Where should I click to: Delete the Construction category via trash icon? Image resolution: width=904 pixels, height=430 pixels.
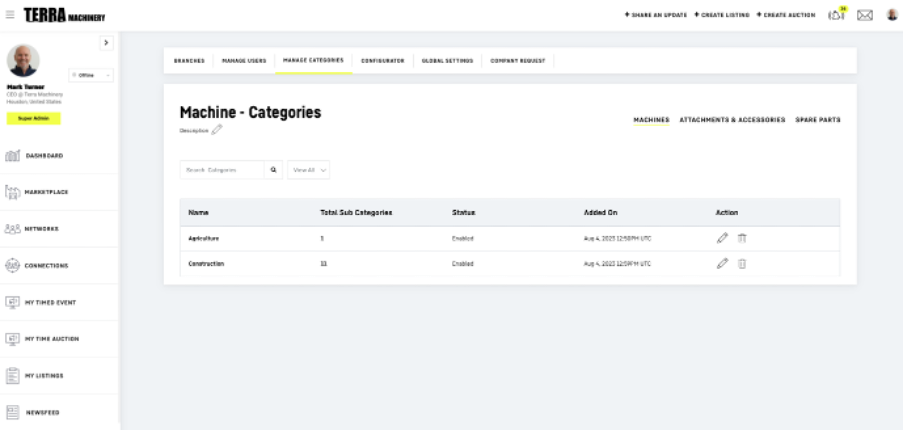click(742, 263)
